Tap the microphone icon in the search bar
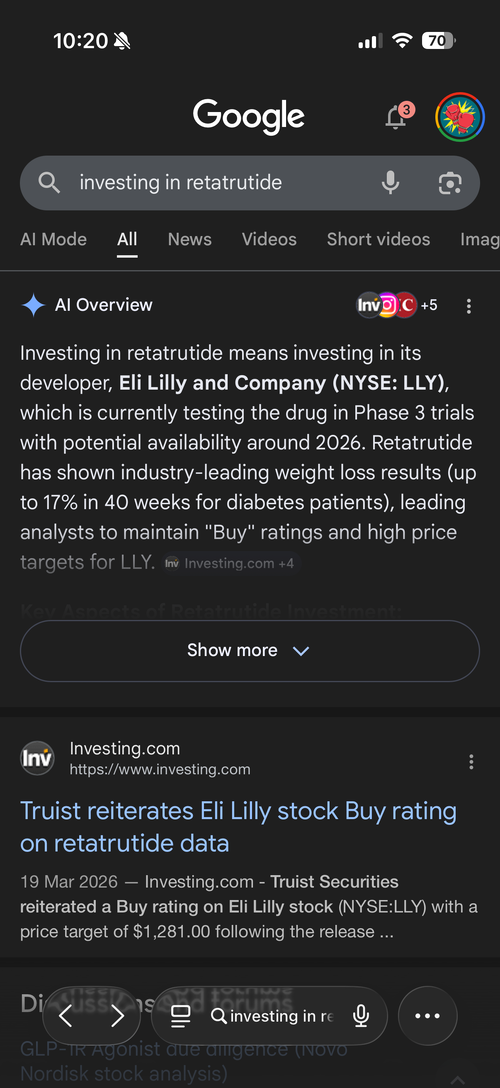Screen dimensions: 500x1088 point(390,182)
